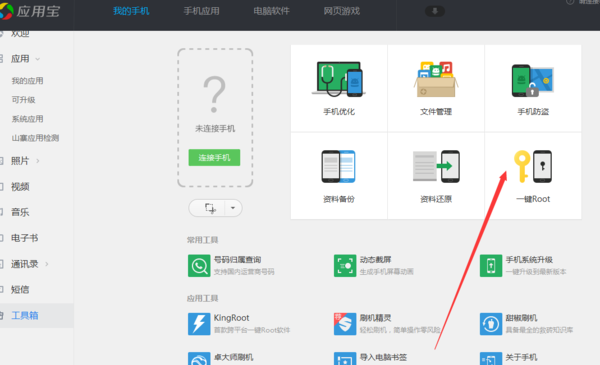
Task: Switch to 网页游戏 tab
Action: pos(342,11)
